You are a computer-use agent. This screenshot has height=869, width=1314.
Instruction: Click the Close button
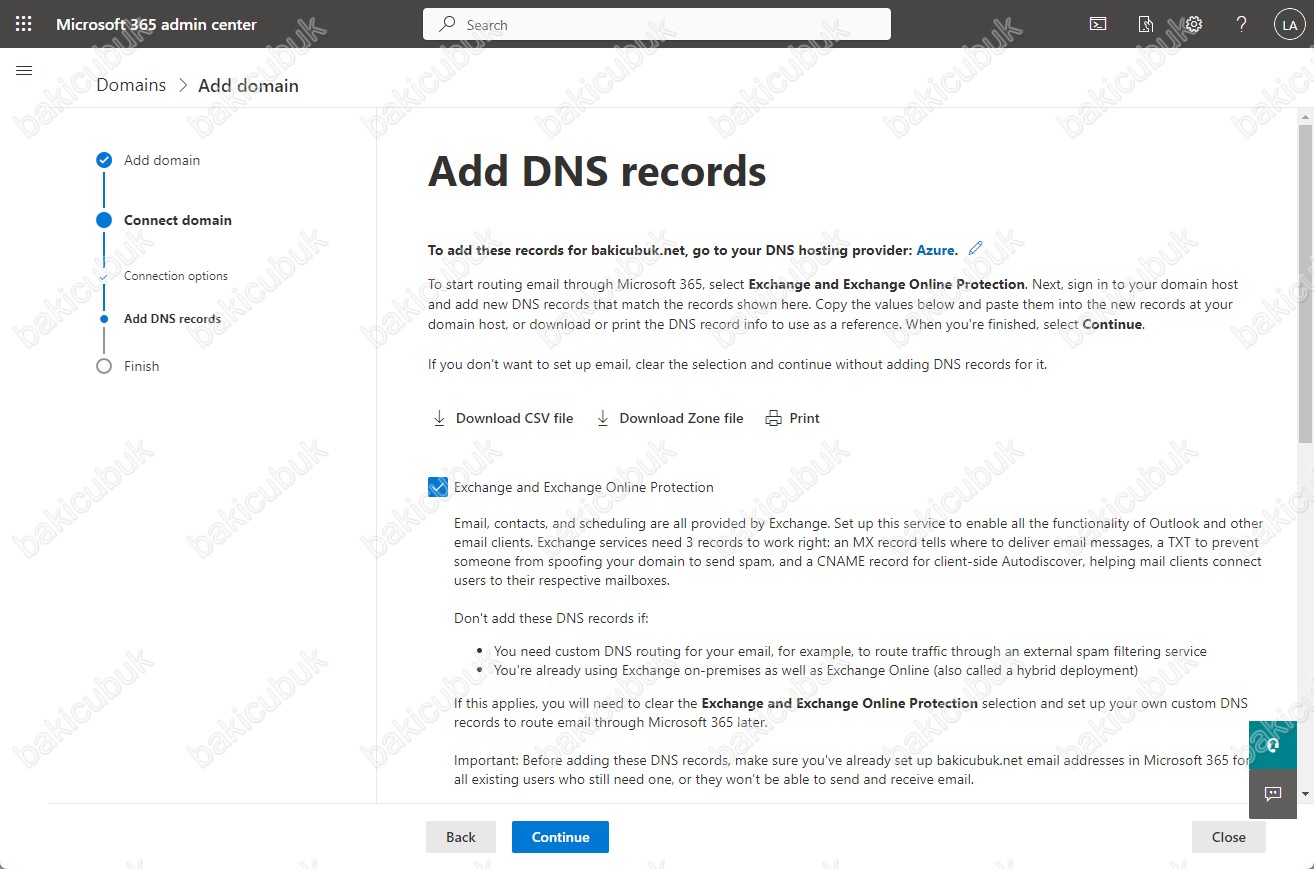pyautogui.click(x=1229, y=837)
